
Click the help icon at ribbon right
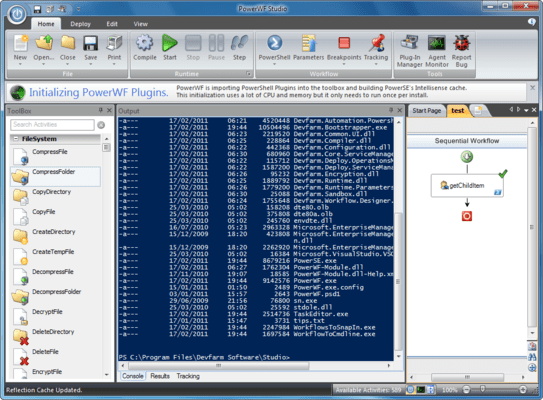(x=532, y=22)
